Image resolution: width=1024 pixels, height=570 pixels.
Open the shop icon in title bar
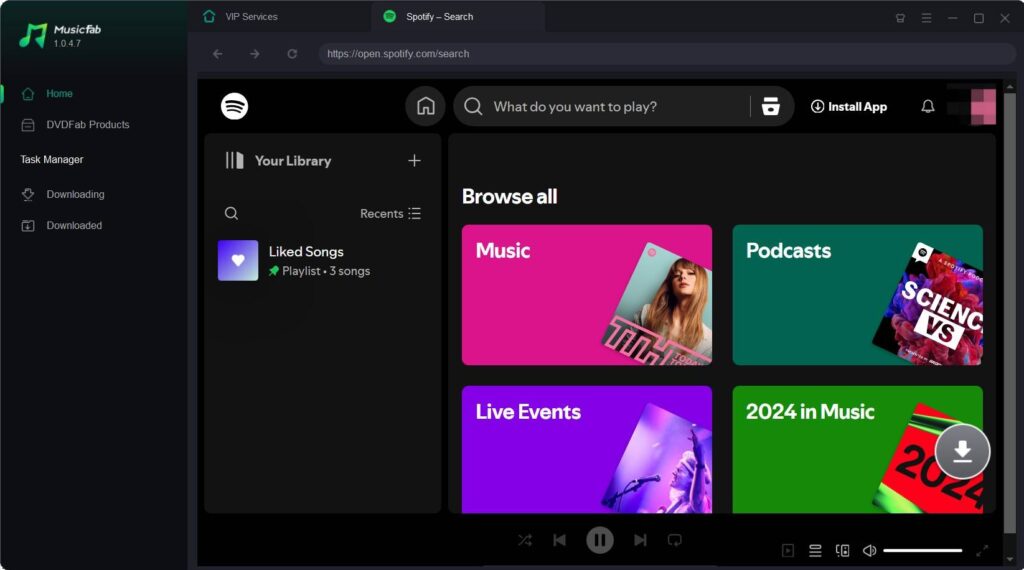pos(900,18)
